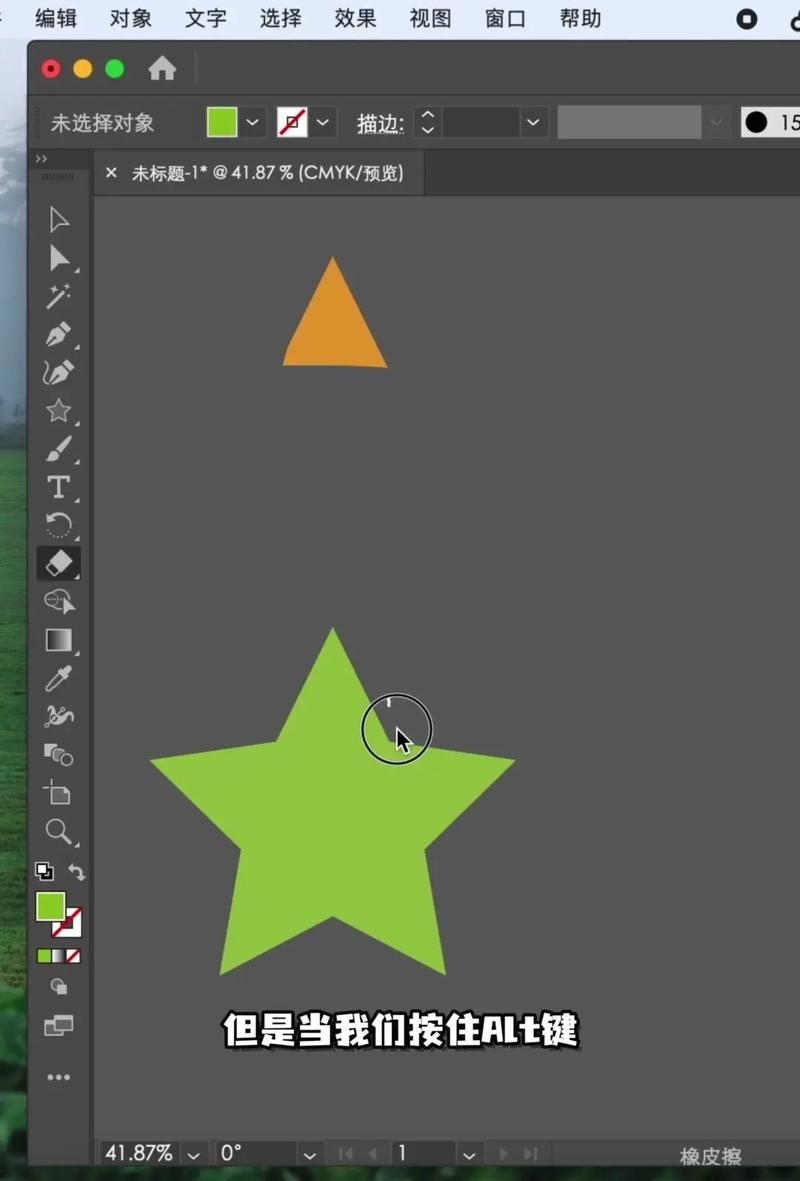Select the Eyedropper tool
Screen dimensions: 800x1181
[58, 677]
